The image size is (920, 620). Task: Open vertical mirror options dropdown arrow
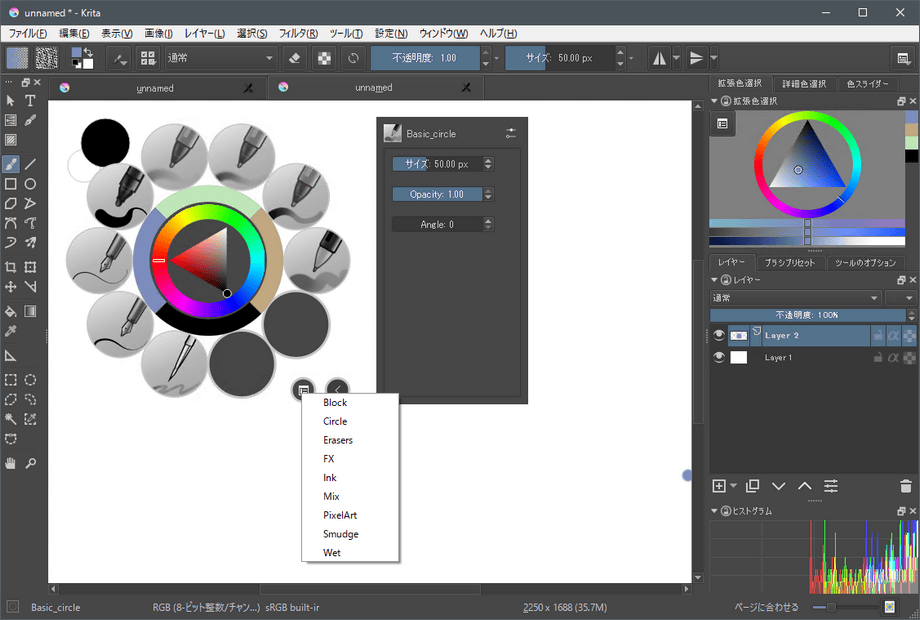tap(713, 58)
